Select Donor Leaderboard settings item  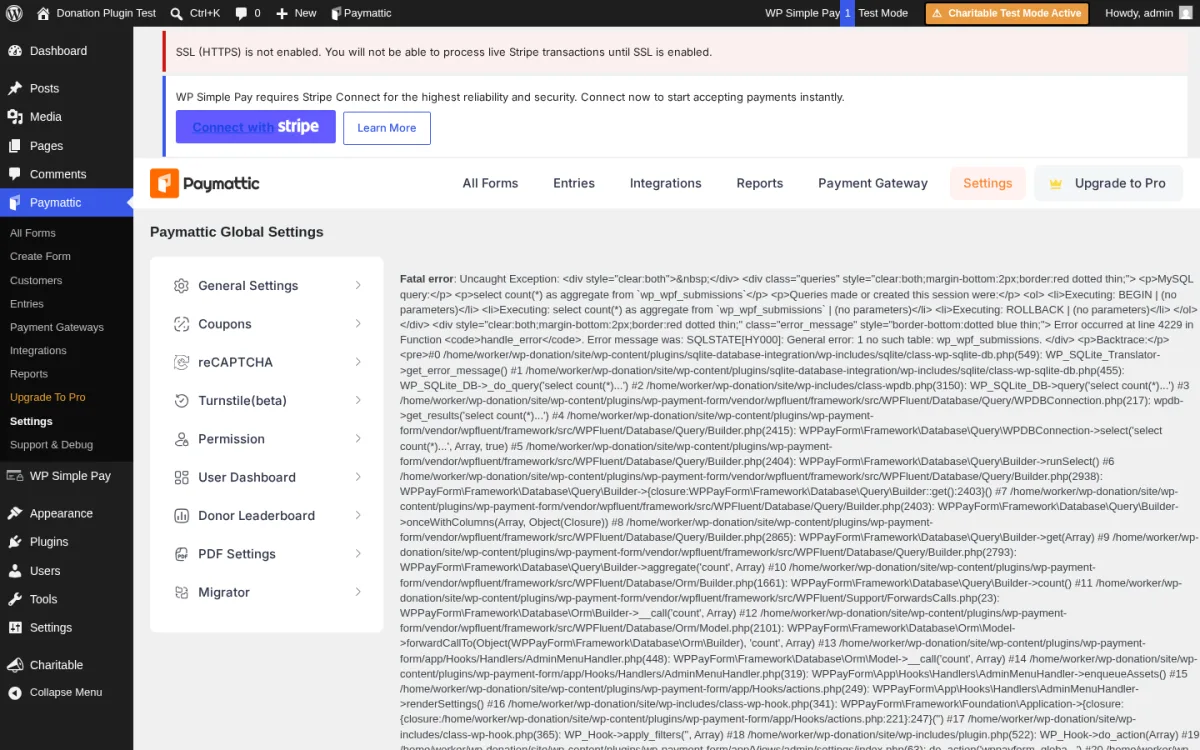coord(267,516)
